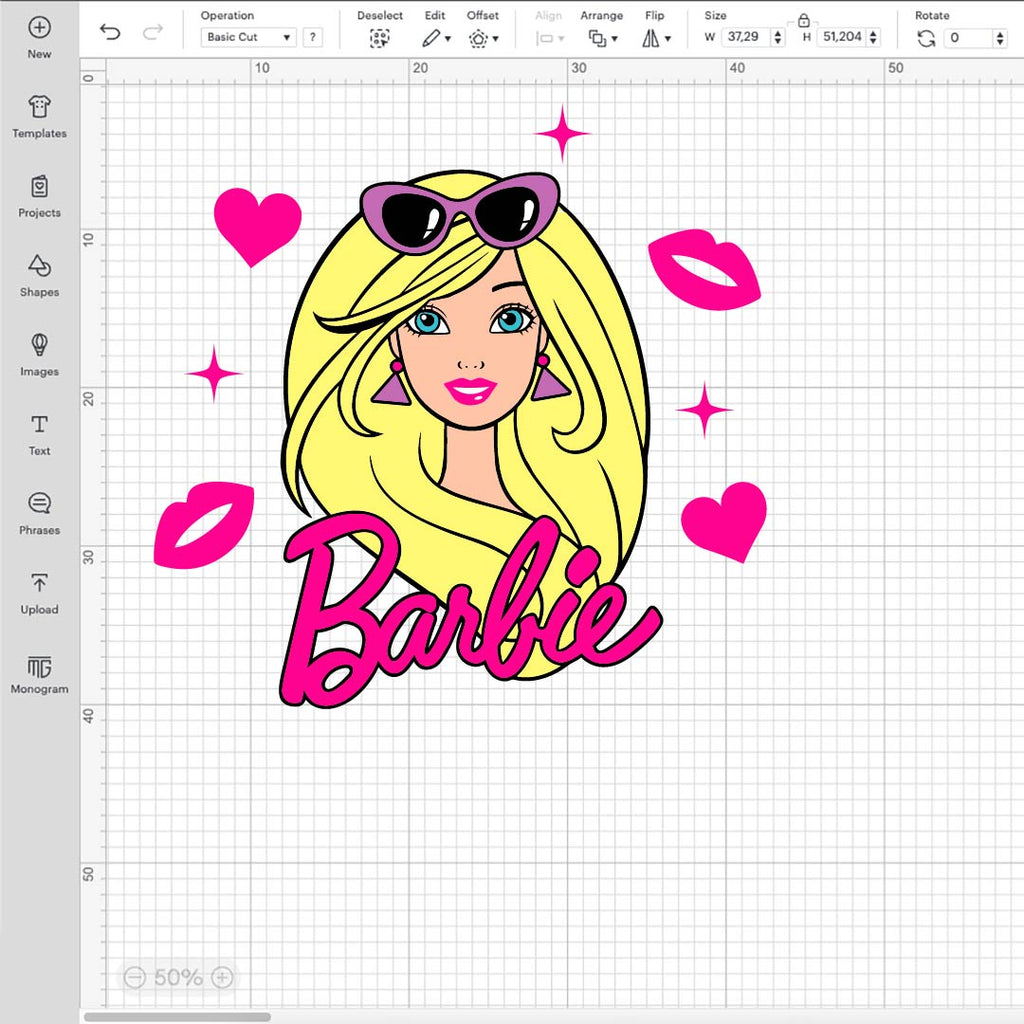
Task: Open the Shapes panel
Action: click(39, 272)
